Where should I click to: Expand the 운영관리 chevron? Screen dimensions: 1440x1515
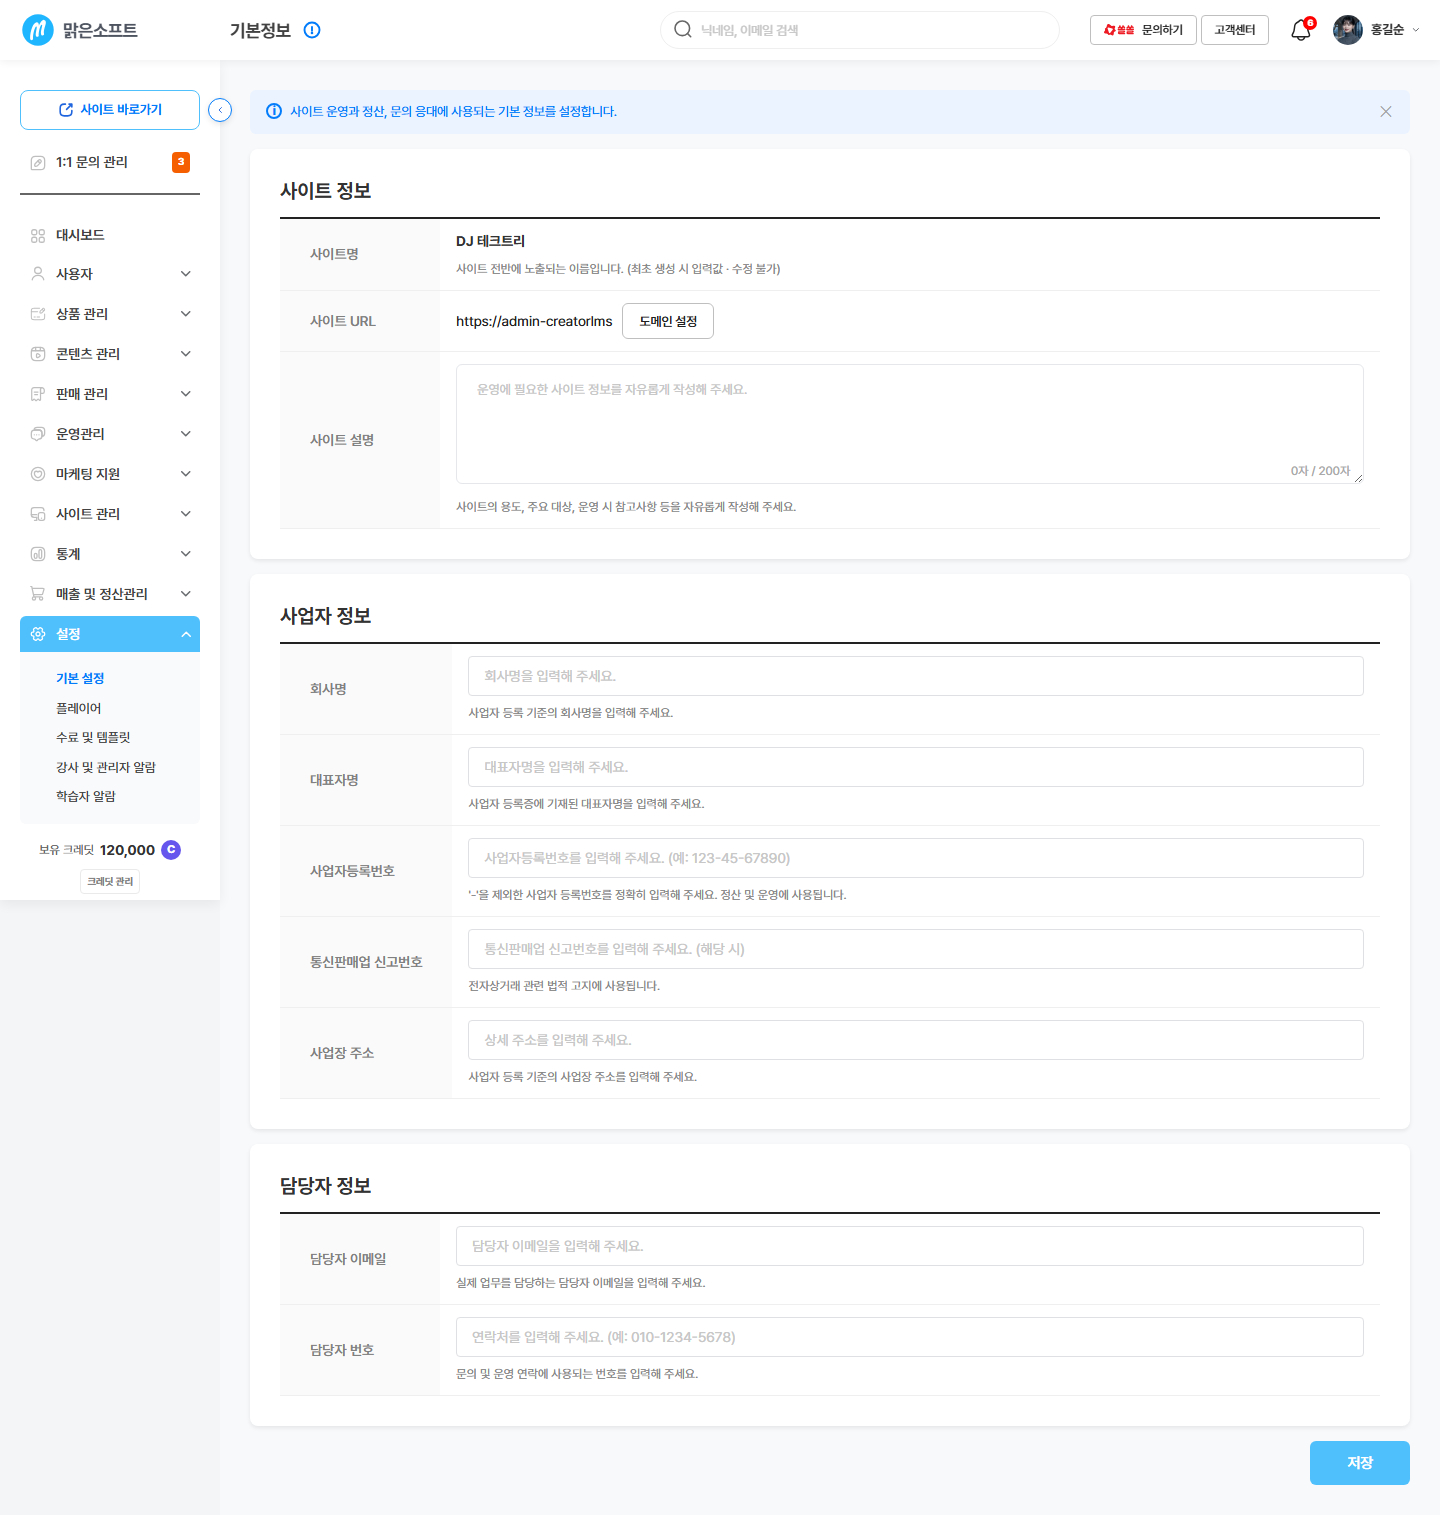pyautogui.click(x=186, y=433)
